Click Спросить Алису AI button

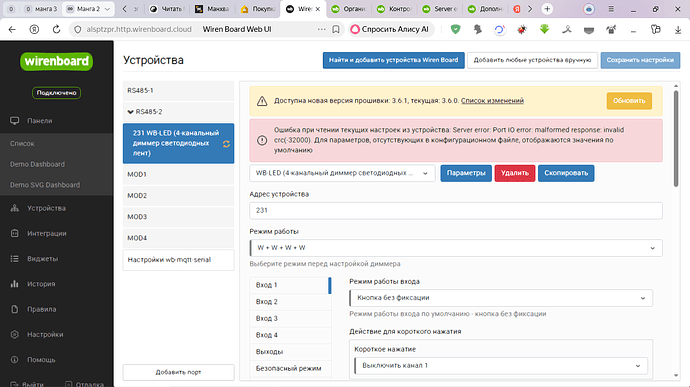390,29
